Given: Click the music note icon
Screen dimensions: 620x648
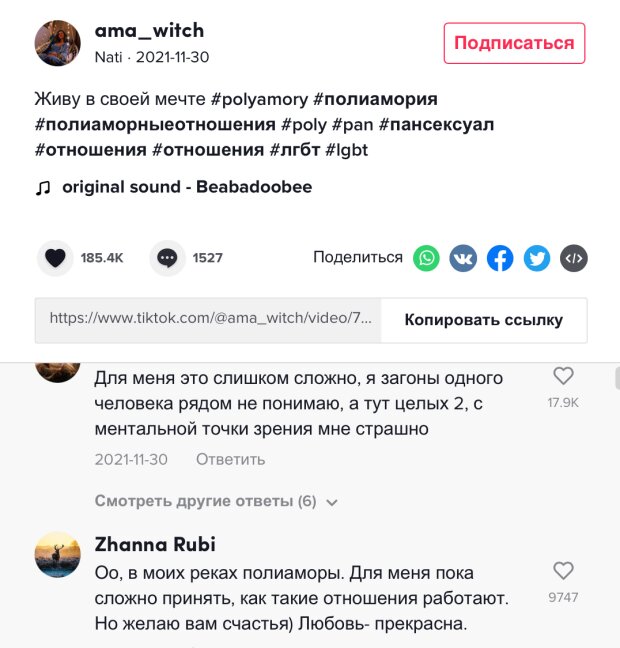Looking at the screenshot, I should pyautogui.click(x=43, y=187).
